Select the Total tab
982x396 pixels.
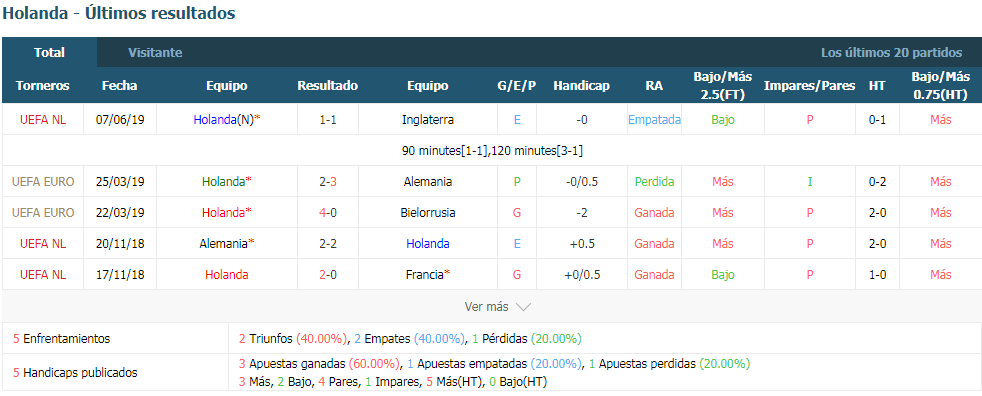(x=49, y=53)
